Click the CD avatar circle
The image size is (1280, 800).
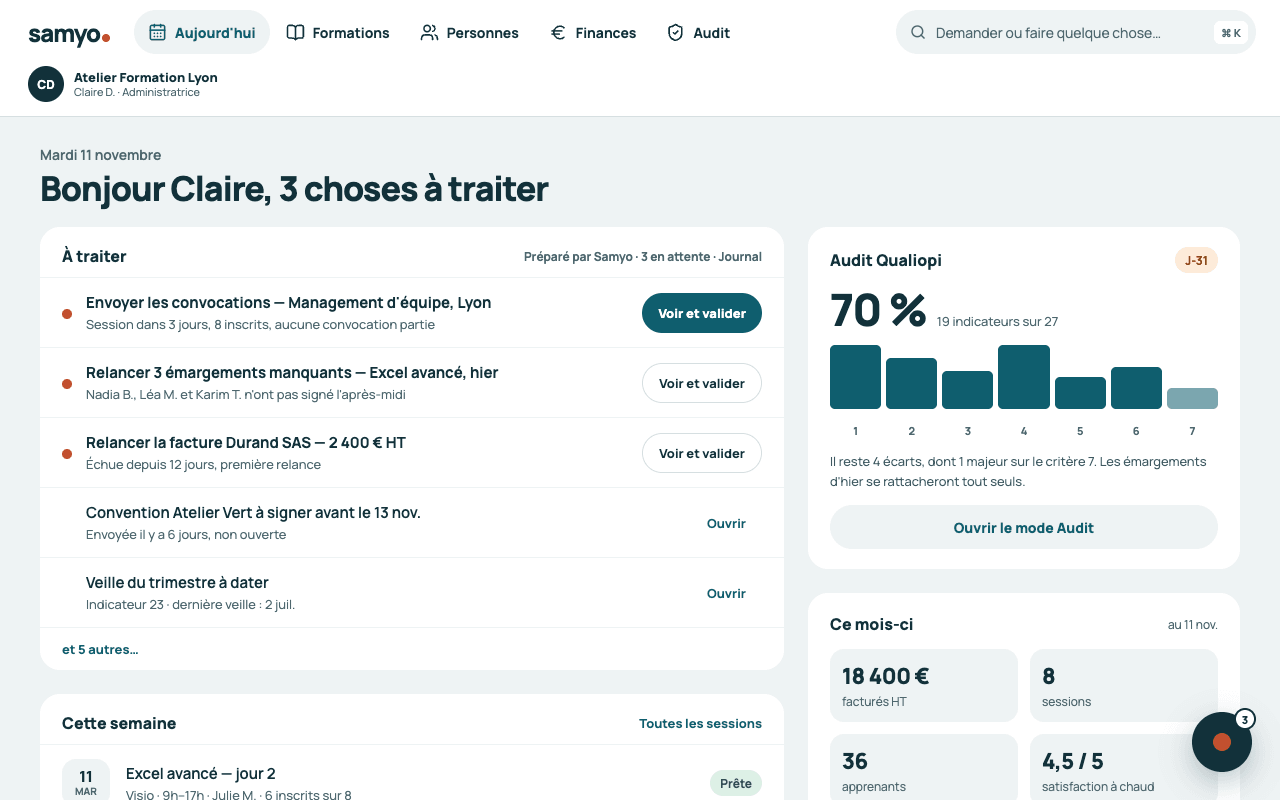46,84
